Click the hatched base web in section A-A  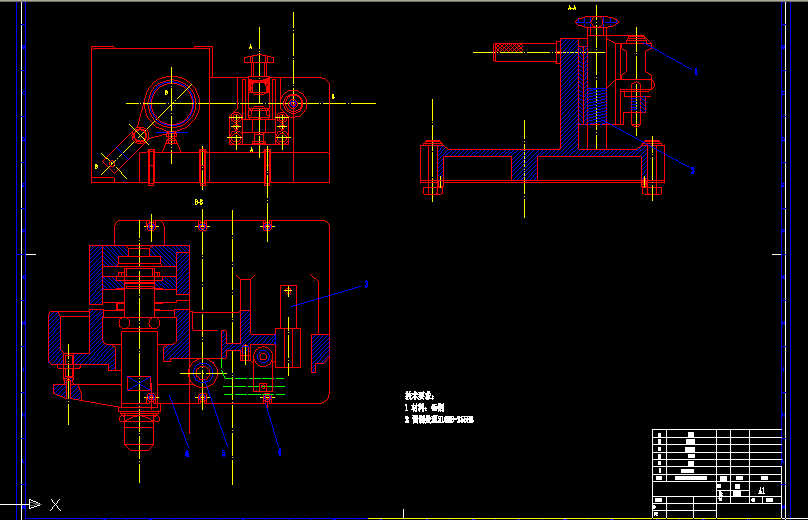pyautogui.click(x=525, y=166)
